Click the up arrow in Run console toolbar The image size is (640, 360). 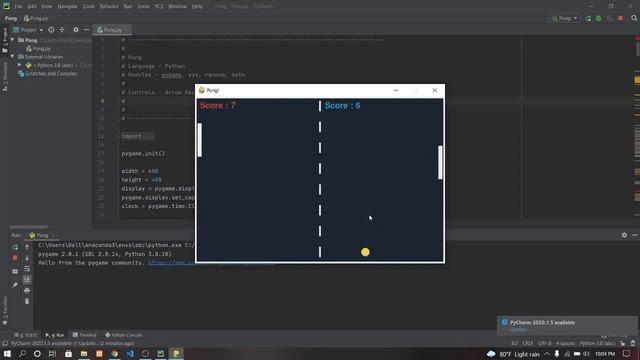tap(27, 247)
